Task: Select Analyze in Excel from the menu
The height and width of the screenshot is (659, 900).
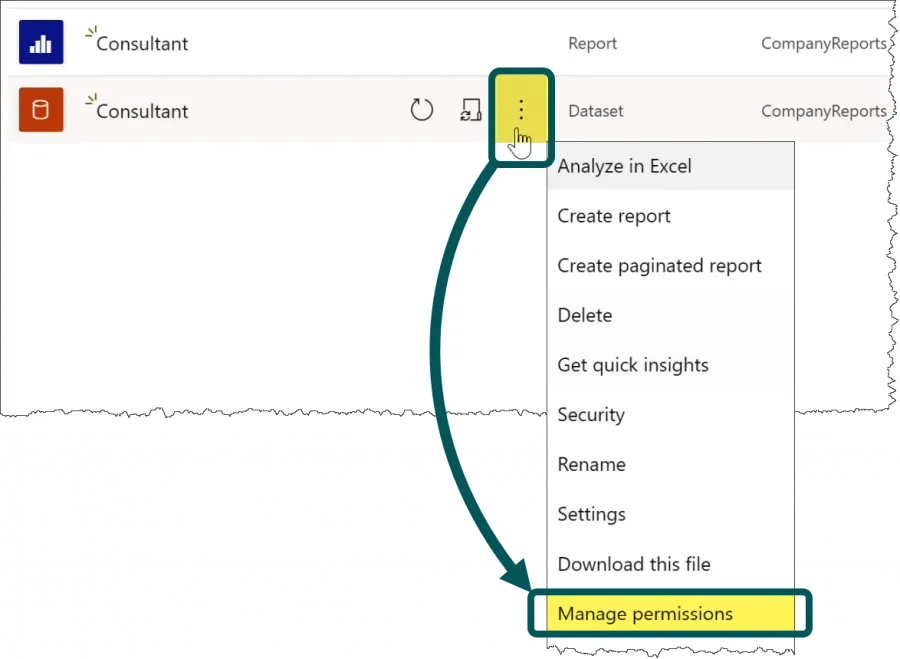Action: [624, 166]
